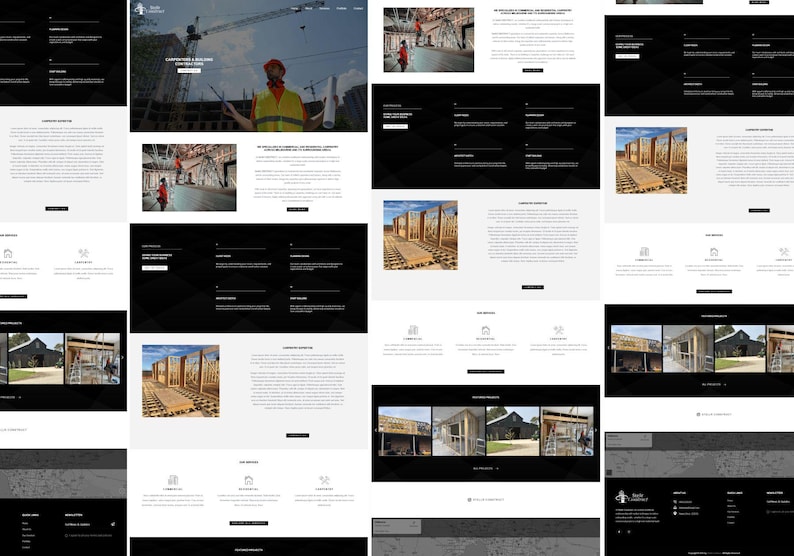The width and height of the screenshot is (794, 556).
Task: Click the Carpentry Expertise black button on crane hero page
Action: (297, 435)
